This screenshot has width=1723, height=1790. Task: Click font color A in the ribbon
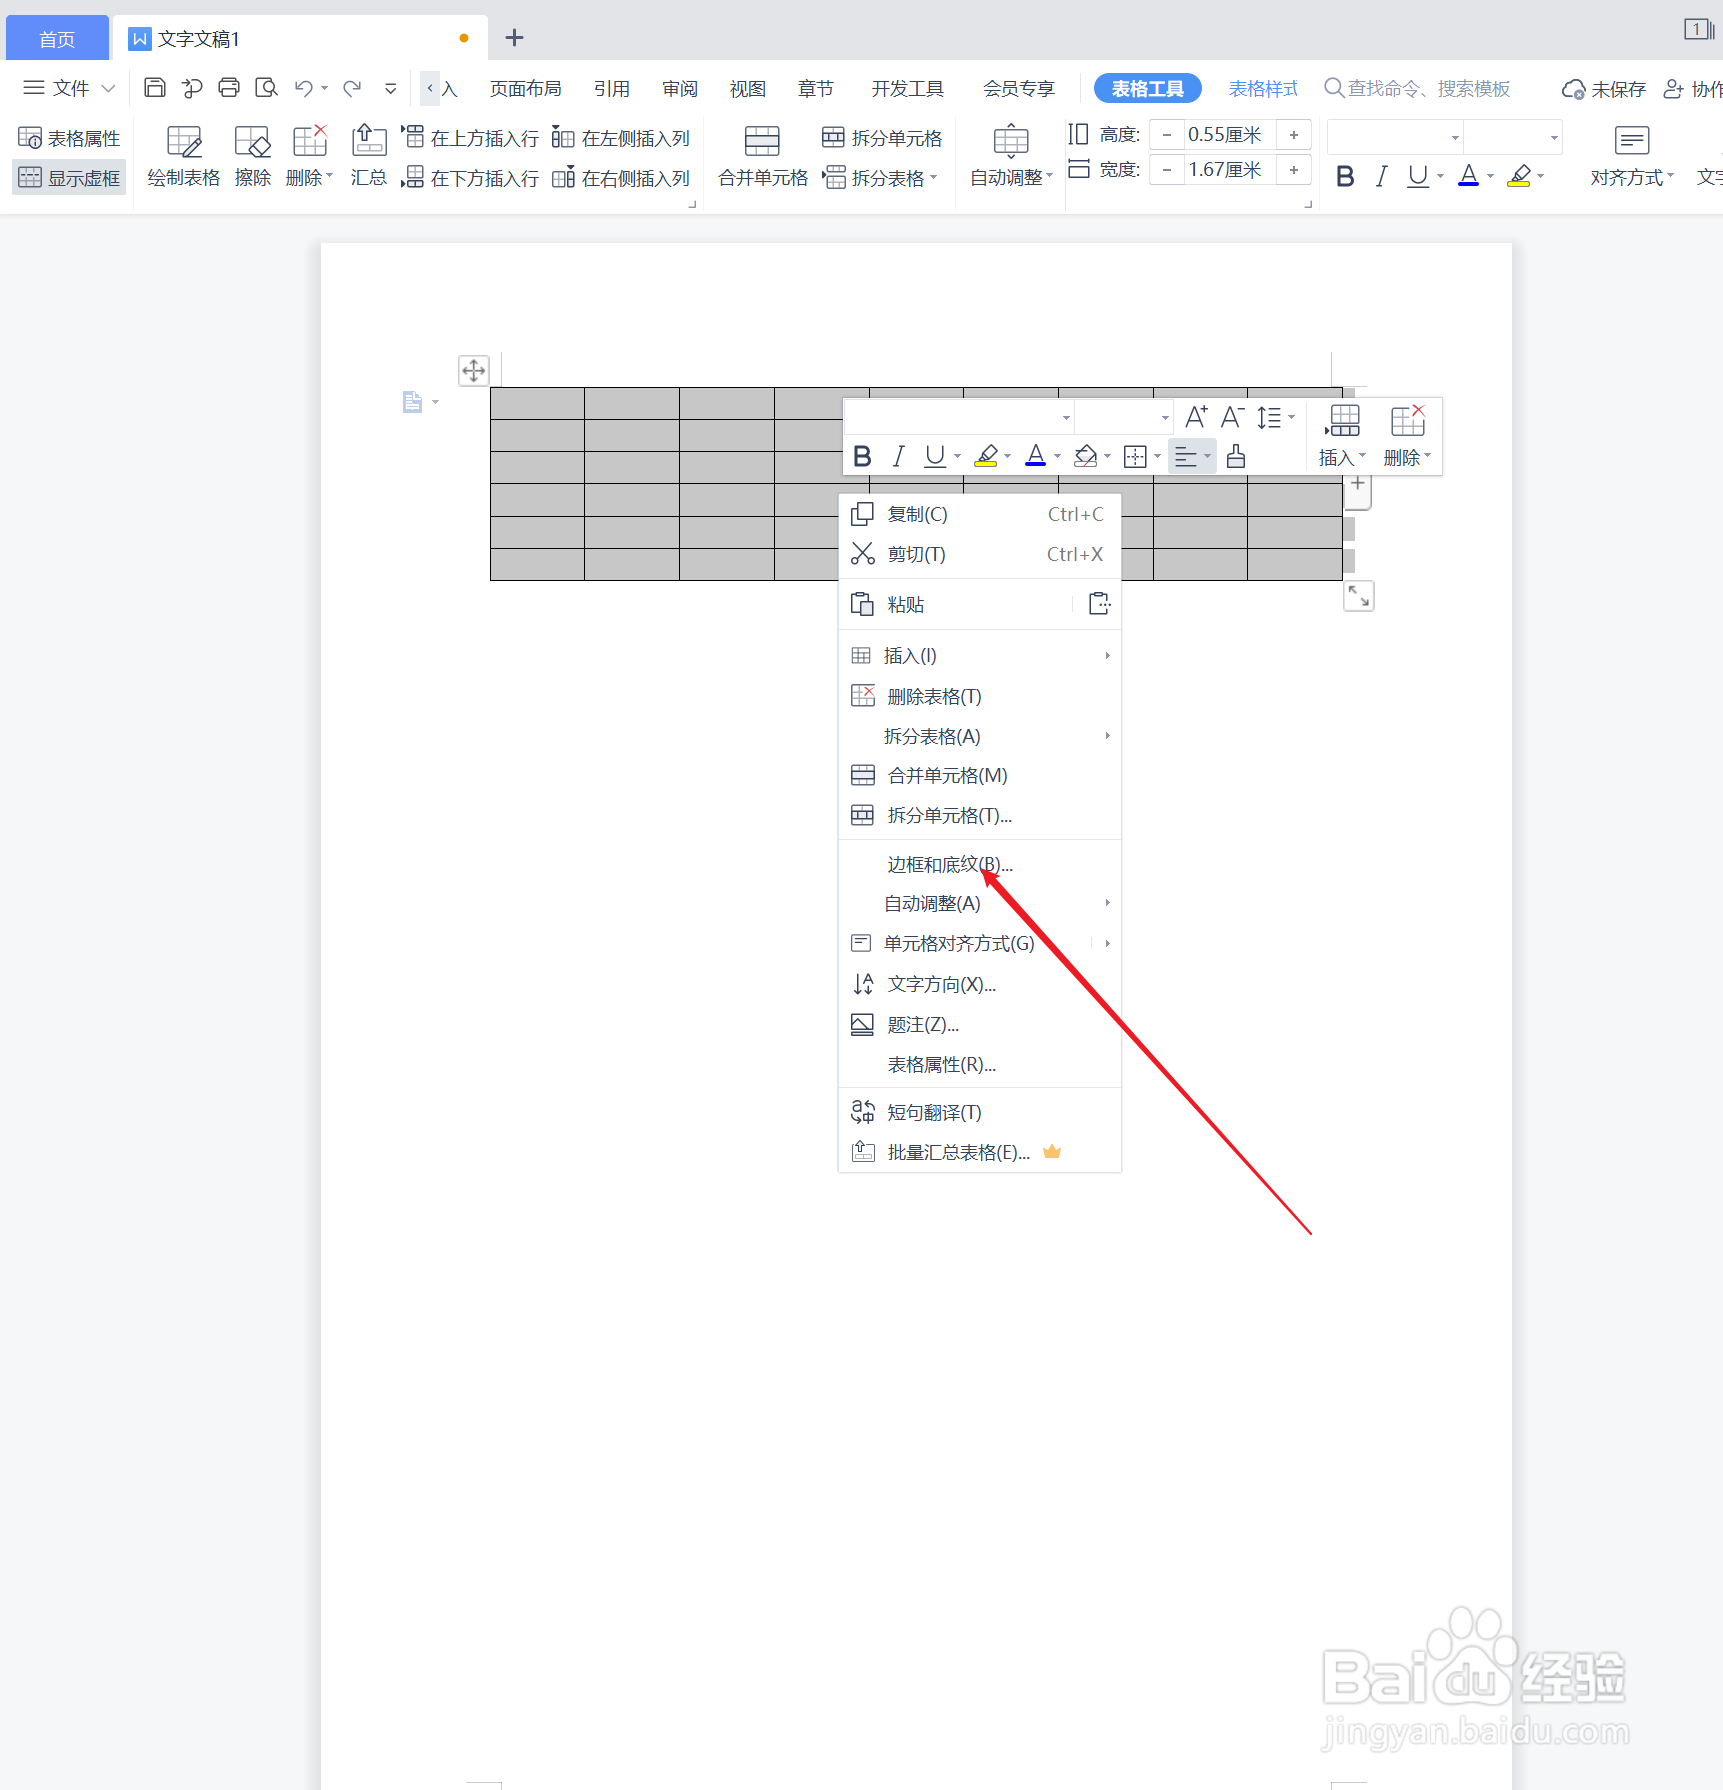(x=1468, y=177)
